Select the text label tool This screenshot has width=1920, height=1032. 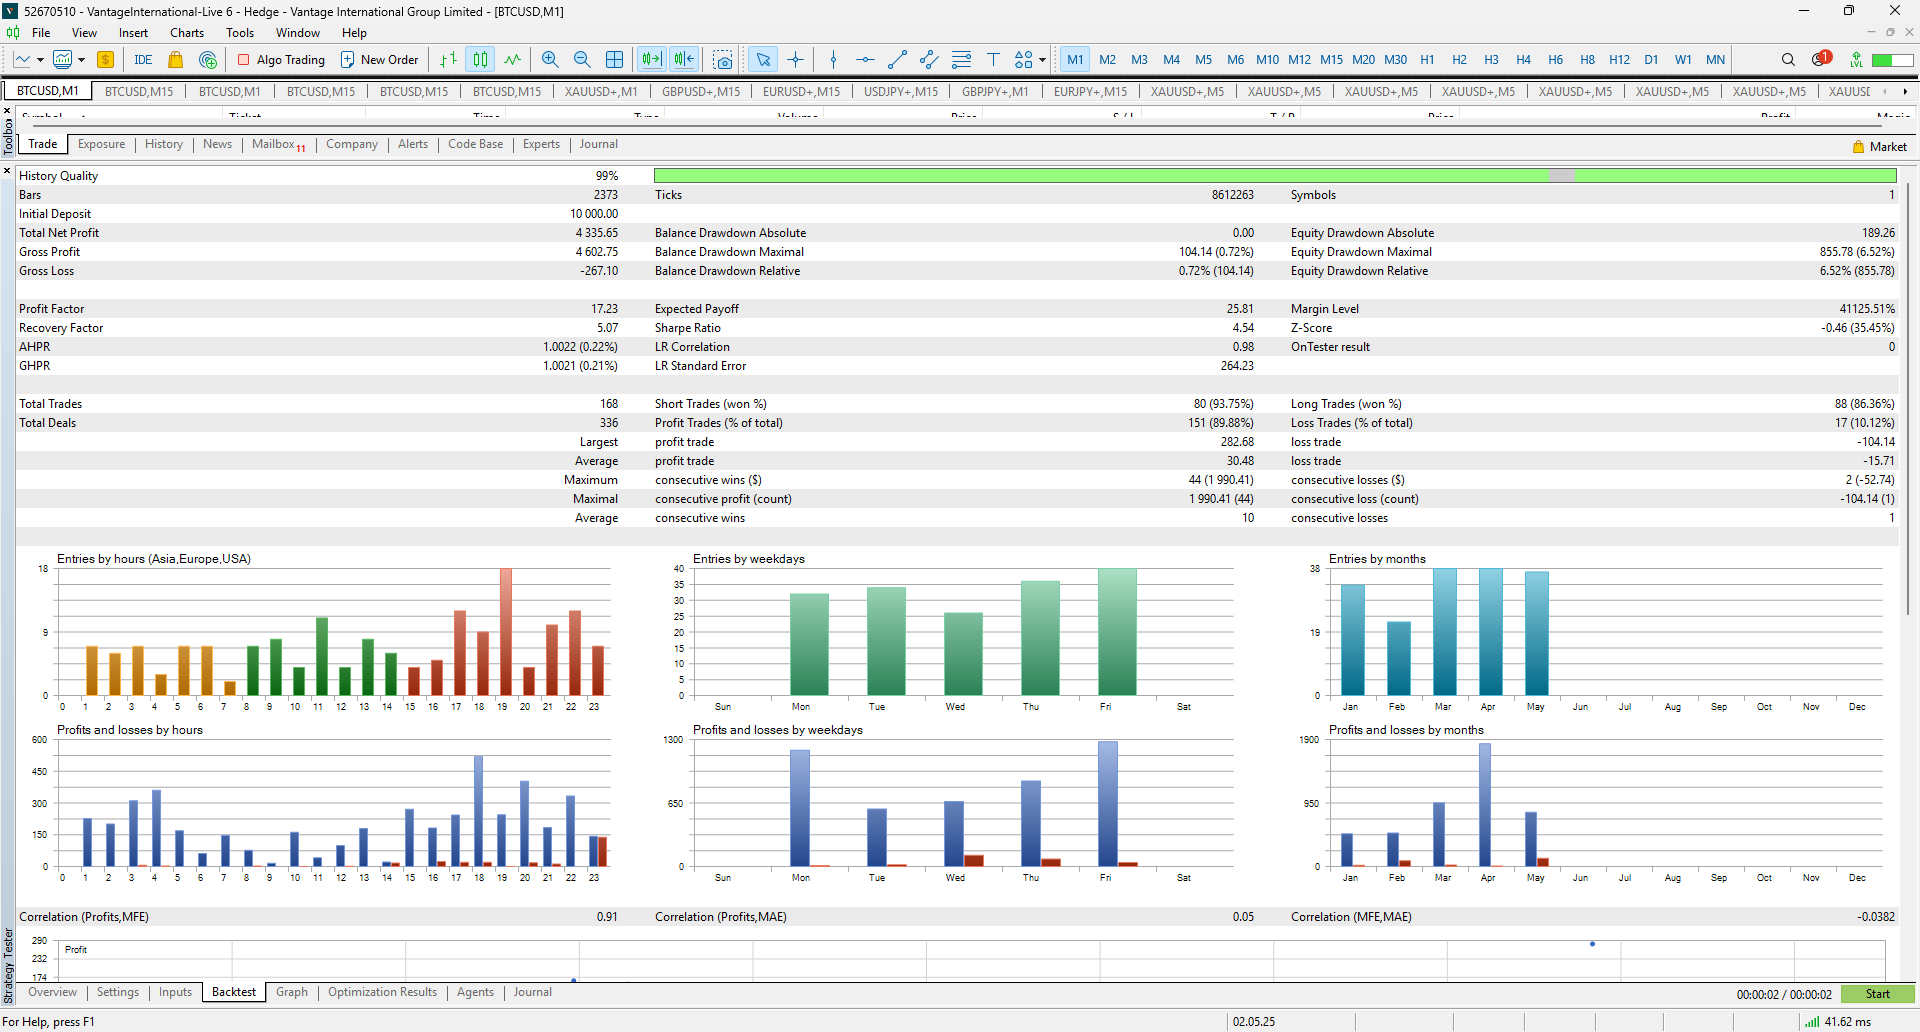993,60
